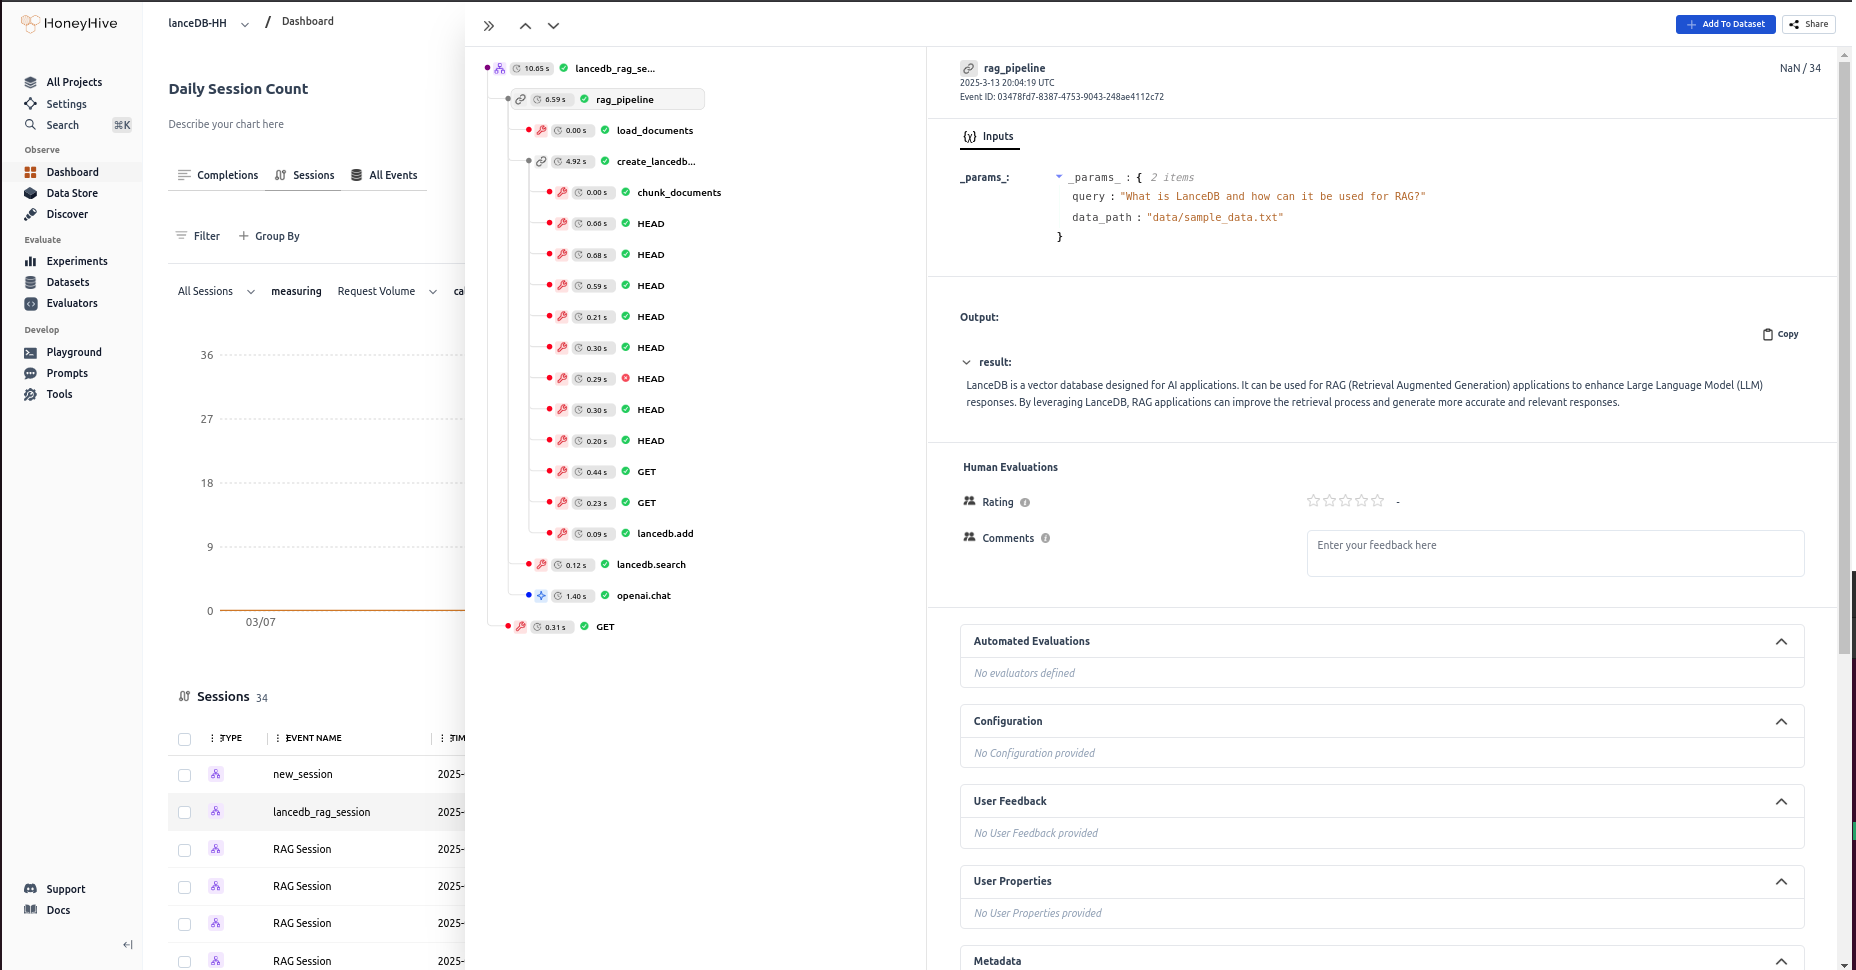Select load_documents trace event
This screenshot has width=1856, height=970.
tap(654, 131)
